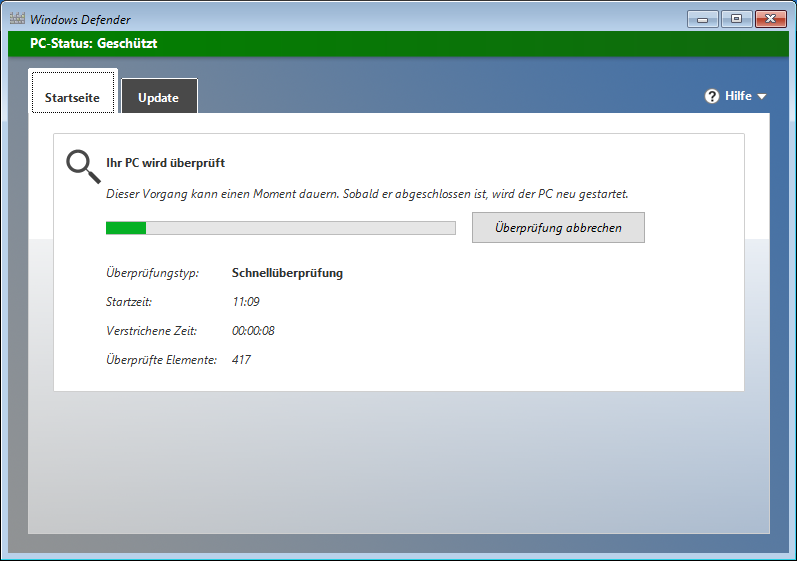797x561 pixels.
Task: Maximize the Windows Defender window
Action: pyautogui.click(x=736, y=18)
